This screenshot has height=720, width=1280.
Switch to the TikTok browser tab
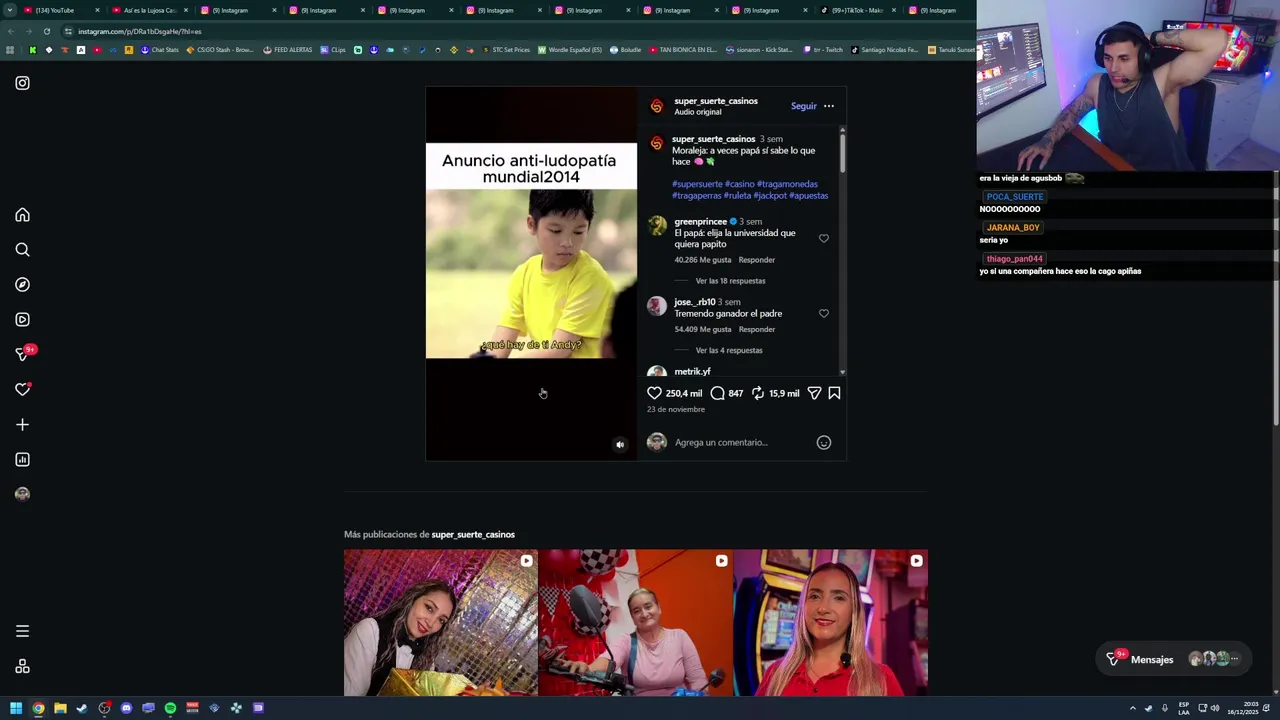(x=855, y=10)
